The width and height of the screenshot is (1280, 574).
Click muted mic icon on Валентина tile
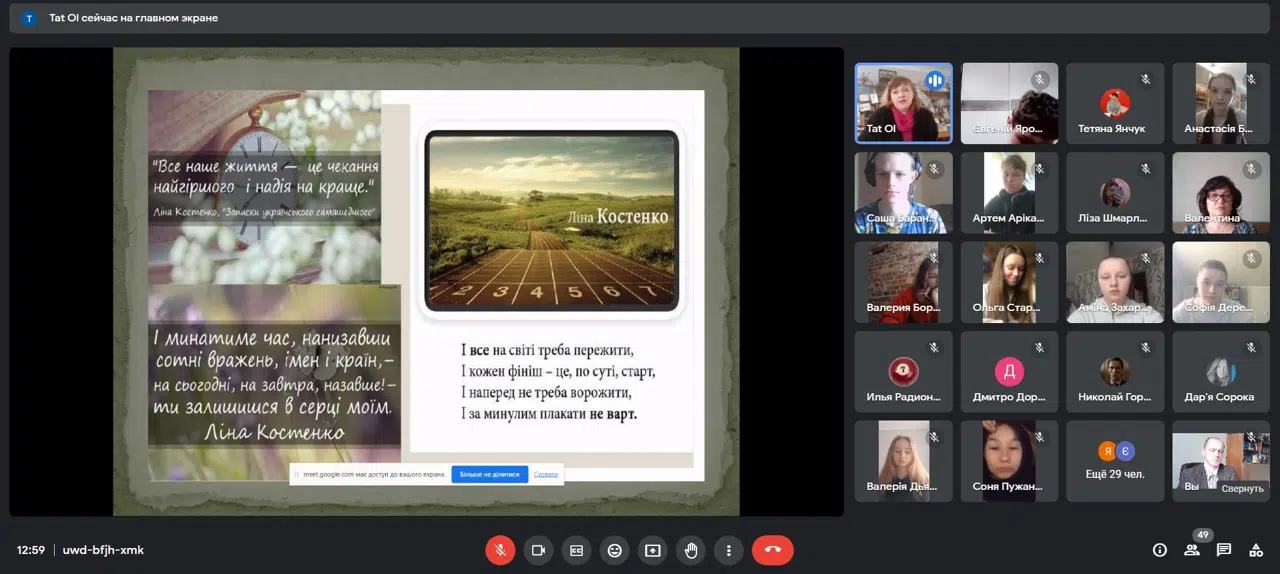(1252, 169)
